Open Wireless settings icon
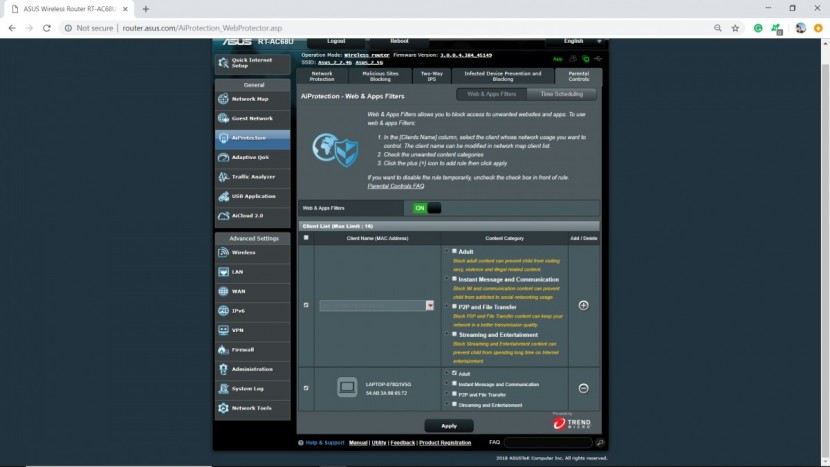The image size is (830, 467). [x=223, y=253]
